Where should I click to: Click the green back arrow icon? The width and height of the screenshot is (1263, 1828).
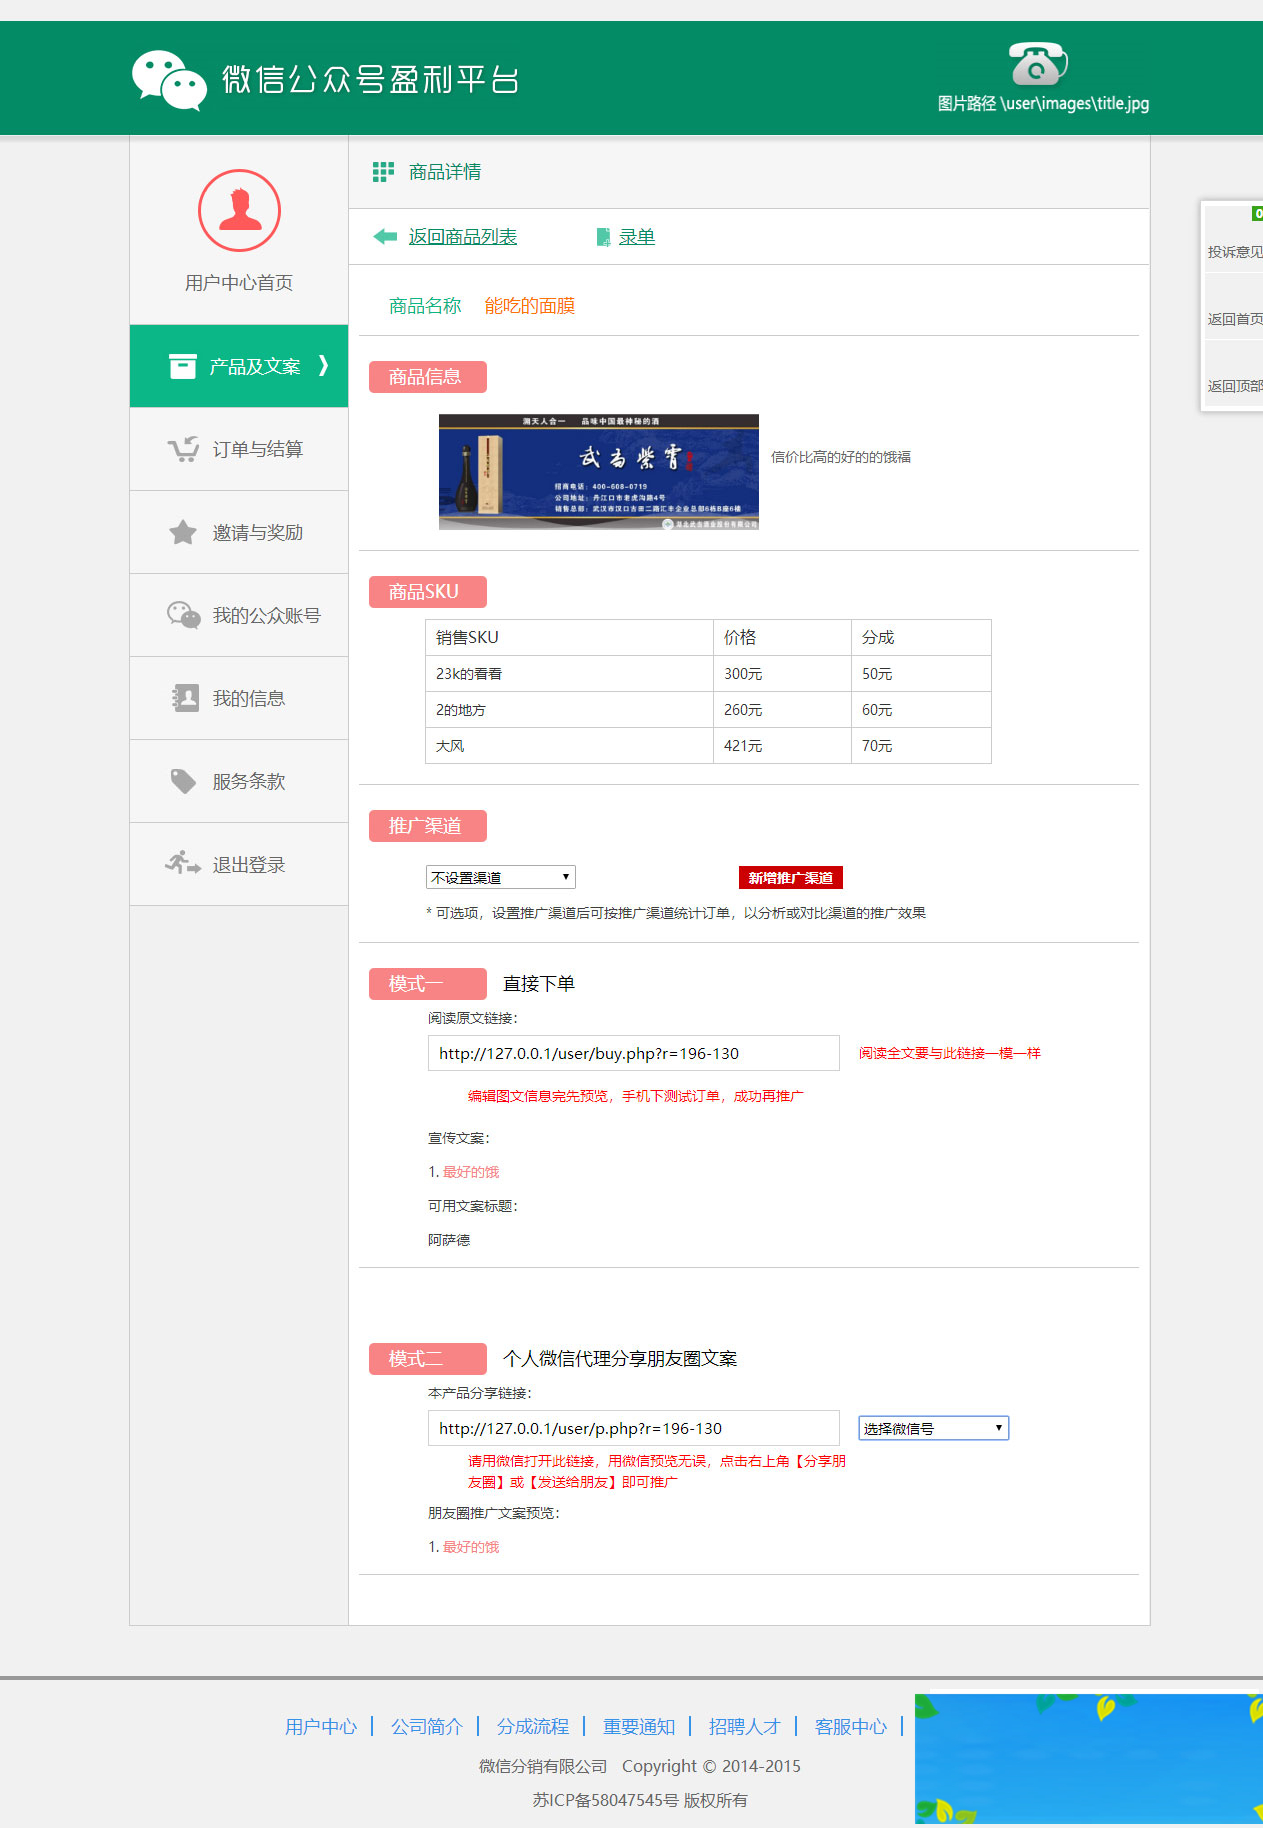point(385,237)
